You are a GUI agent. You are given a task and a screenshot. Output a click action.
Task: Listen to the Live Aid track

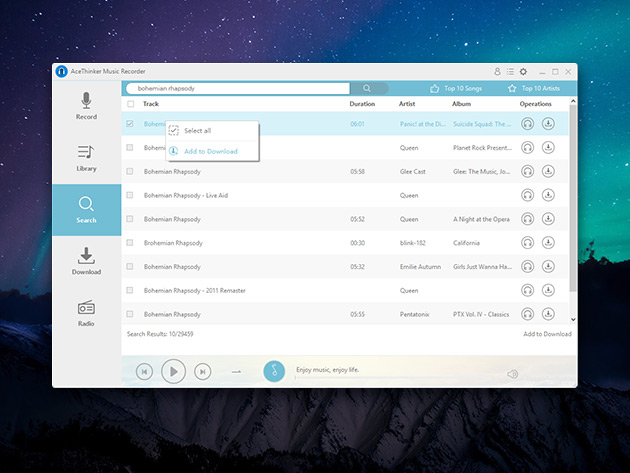[528, 195]
